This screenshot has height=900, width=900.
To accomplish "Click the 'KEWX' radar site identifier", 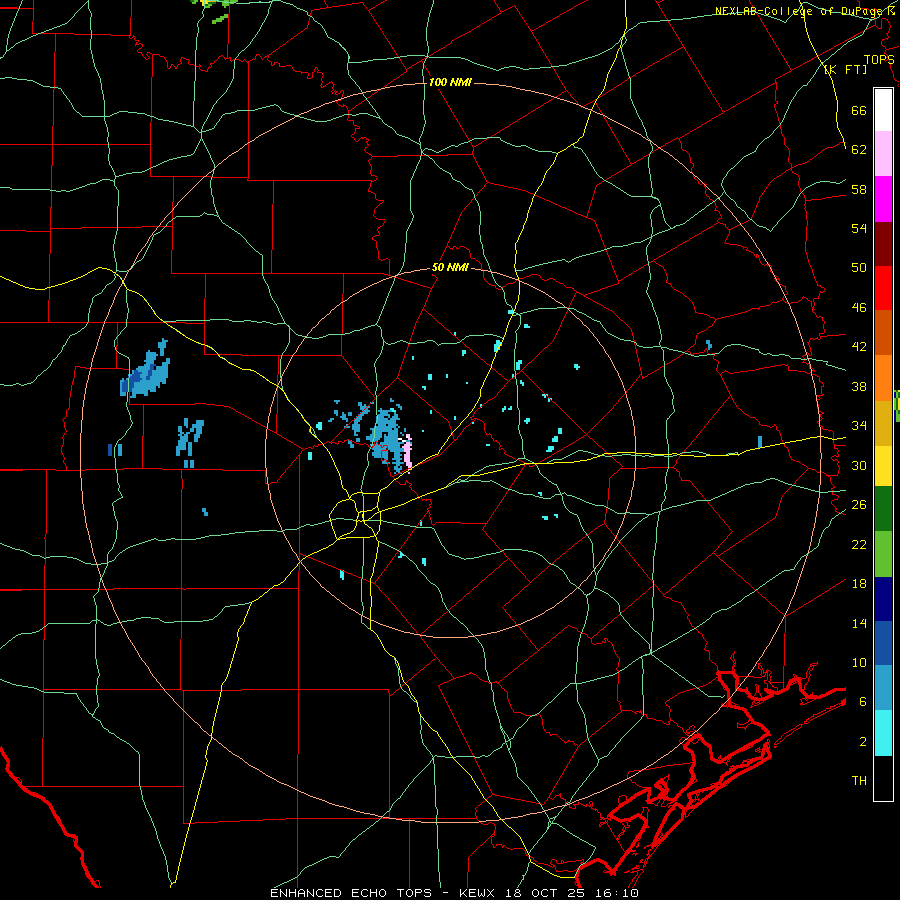I will 476,893.
